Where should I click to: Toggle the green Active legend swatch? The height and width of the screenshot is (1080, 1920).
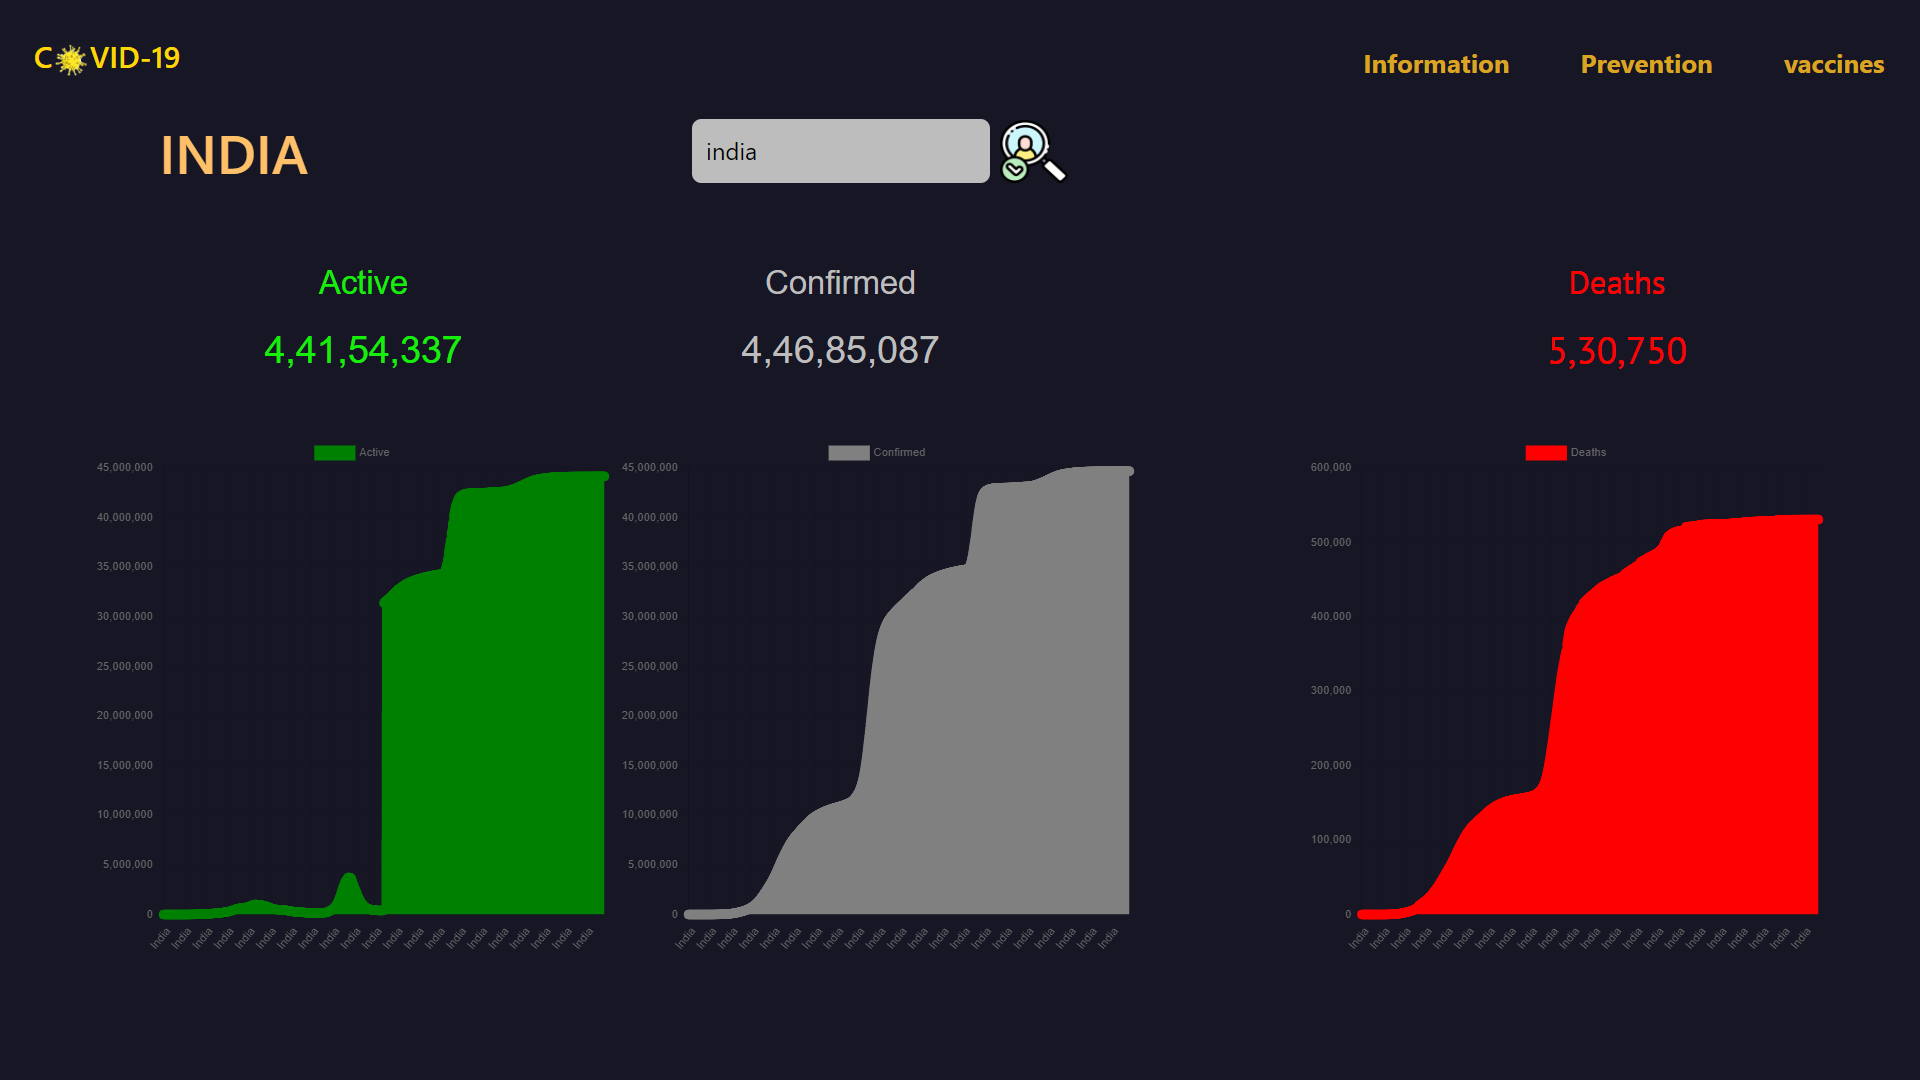(334, 453)
